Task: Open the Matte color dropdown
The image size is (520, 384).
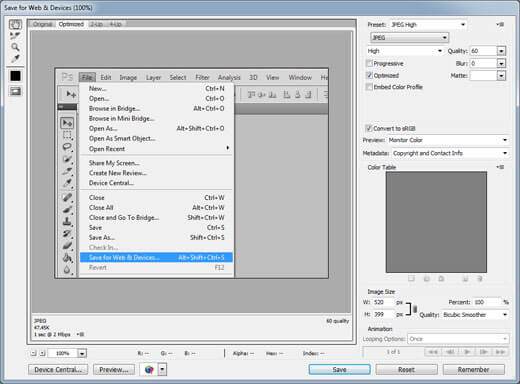Action: [501, 76]
